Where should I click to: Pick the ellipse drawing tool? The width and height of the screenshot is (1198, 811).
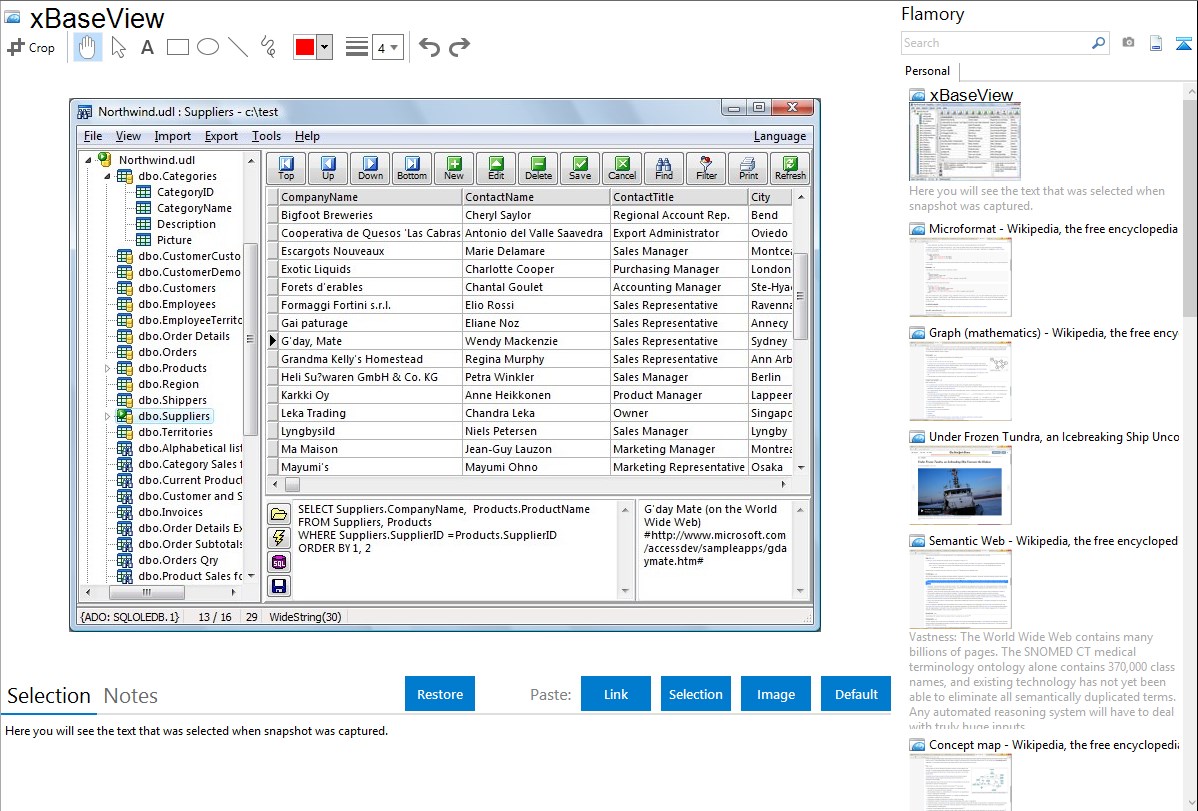(208, 47)
